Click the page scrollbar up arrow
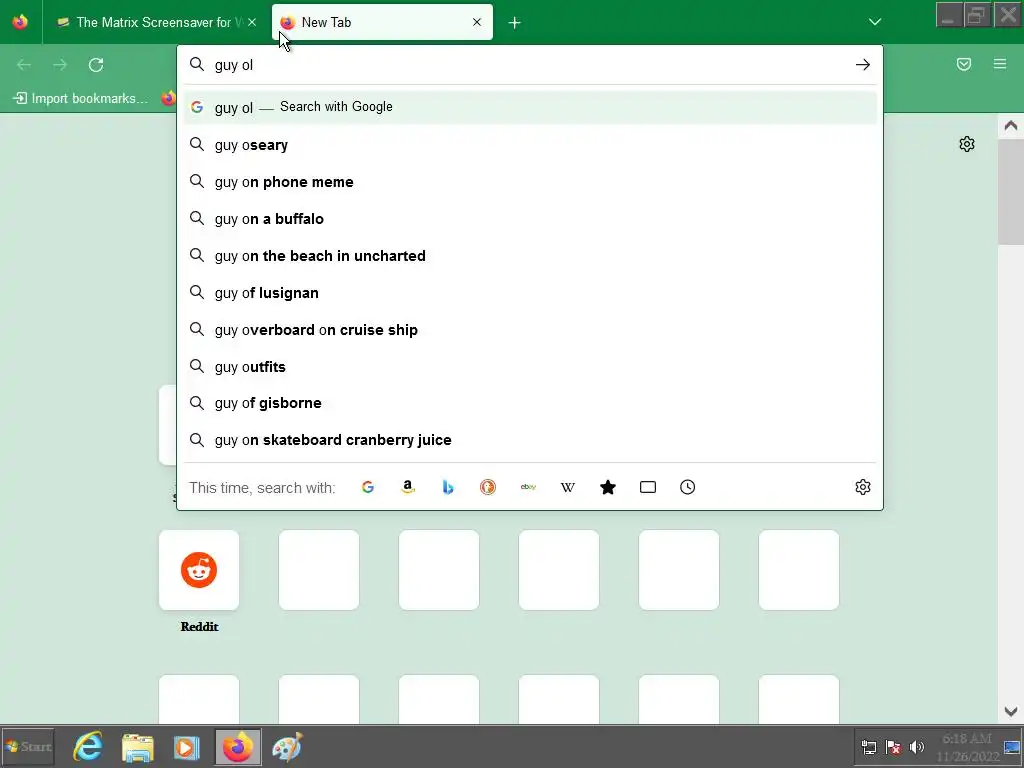The image size is (1024, 768). [1011, 125]
